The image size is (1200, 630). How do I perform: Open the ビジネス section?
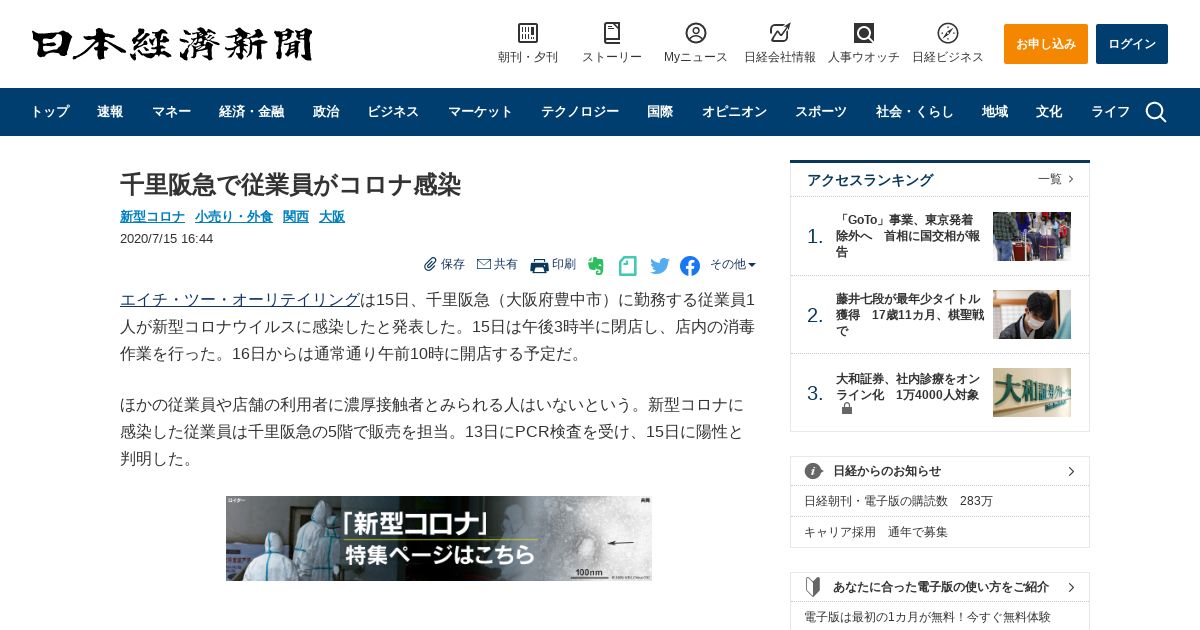(x=393, y=112)
